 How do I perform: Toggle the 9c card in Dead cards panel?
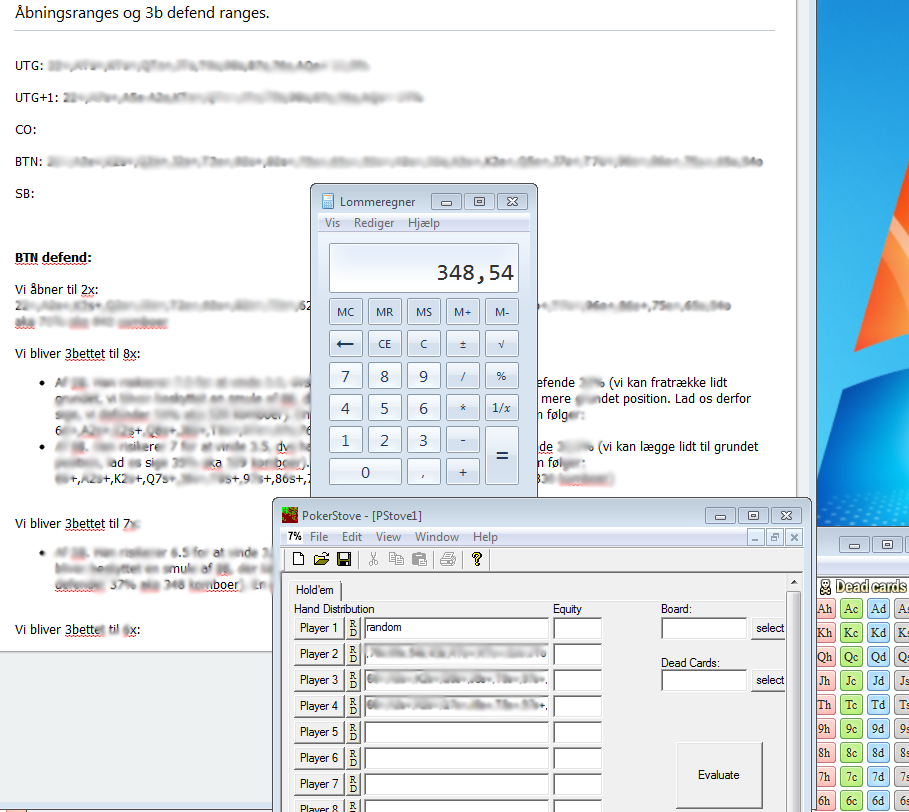[851, 729]
